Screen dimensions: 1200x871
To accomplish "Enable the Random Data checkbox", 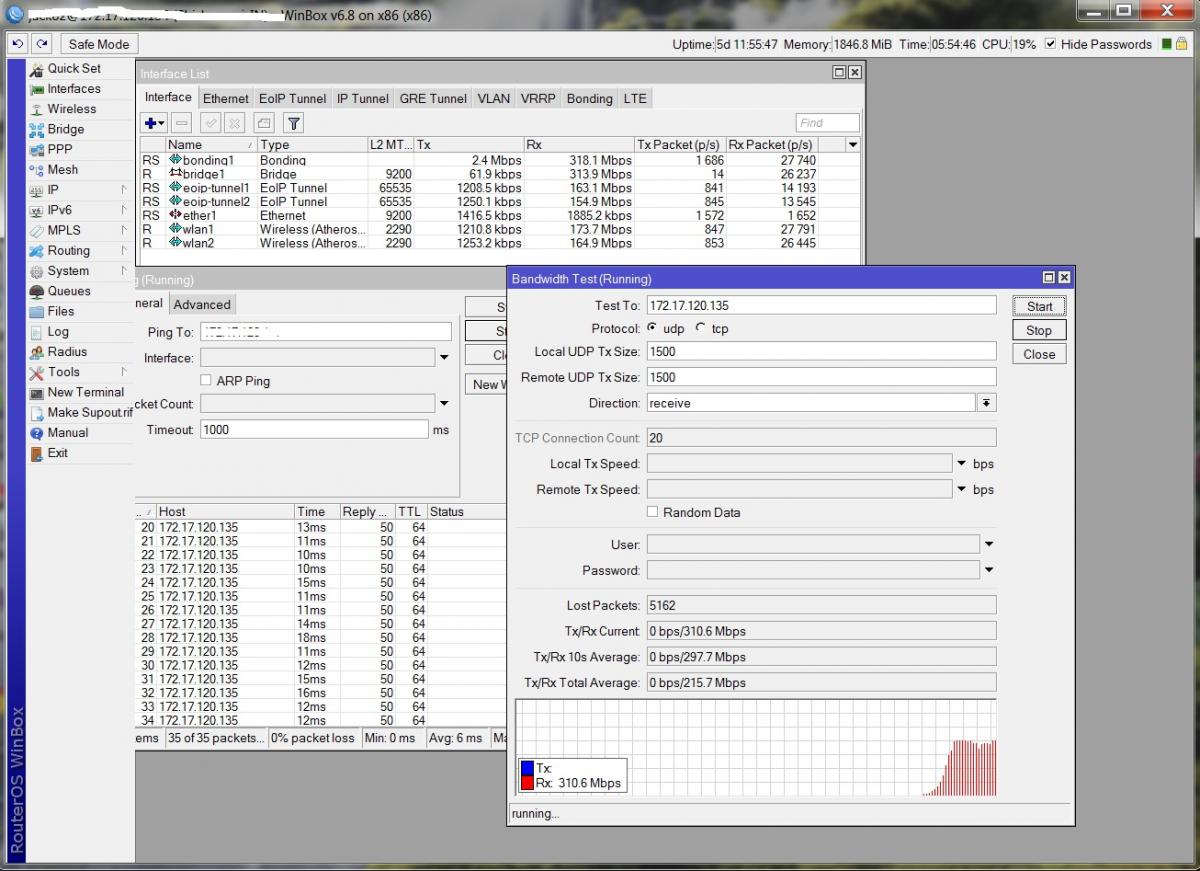I will click(653, 512).
